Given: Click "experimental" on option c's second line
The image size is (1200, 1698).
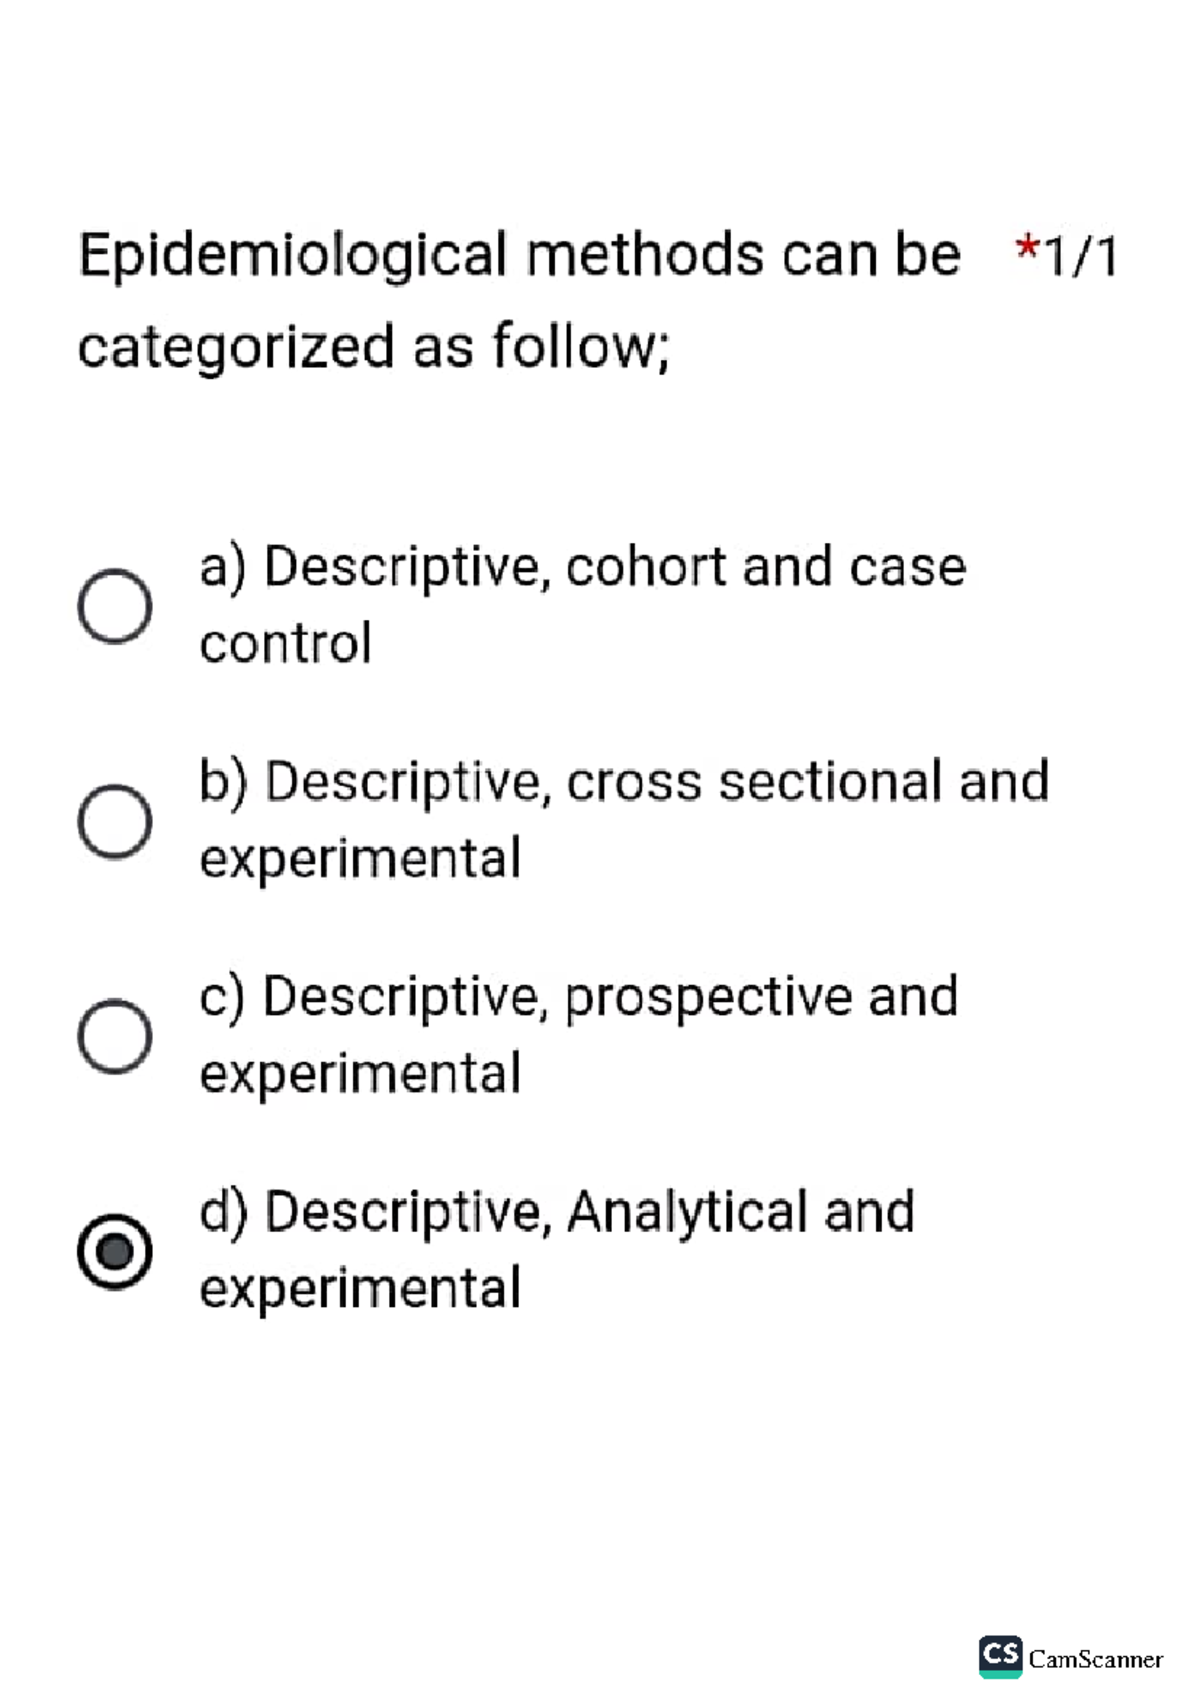Looking at the screenshot, I should tap(360, 1073).
